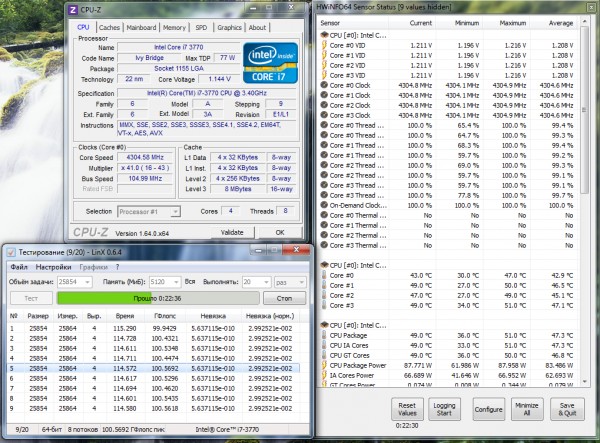This screenshot has height=443, width=600.
Task: Switch to the CPU tab in CPU-Z
Action: pos(83,27)
